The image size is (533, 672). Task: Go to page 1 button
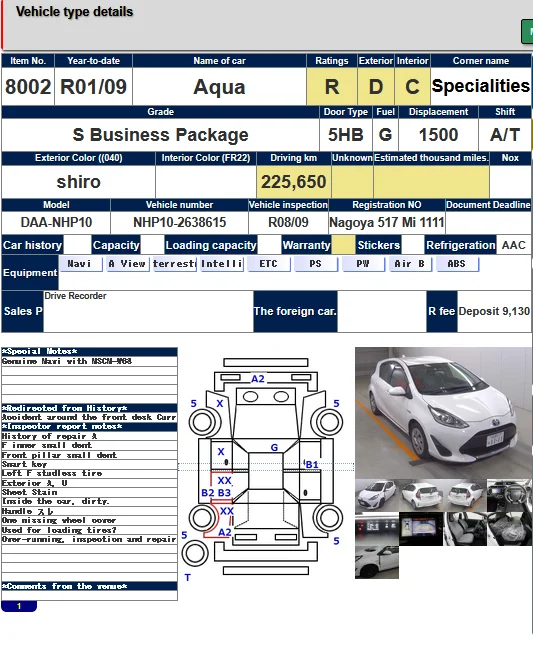click(x=19, y=606)
